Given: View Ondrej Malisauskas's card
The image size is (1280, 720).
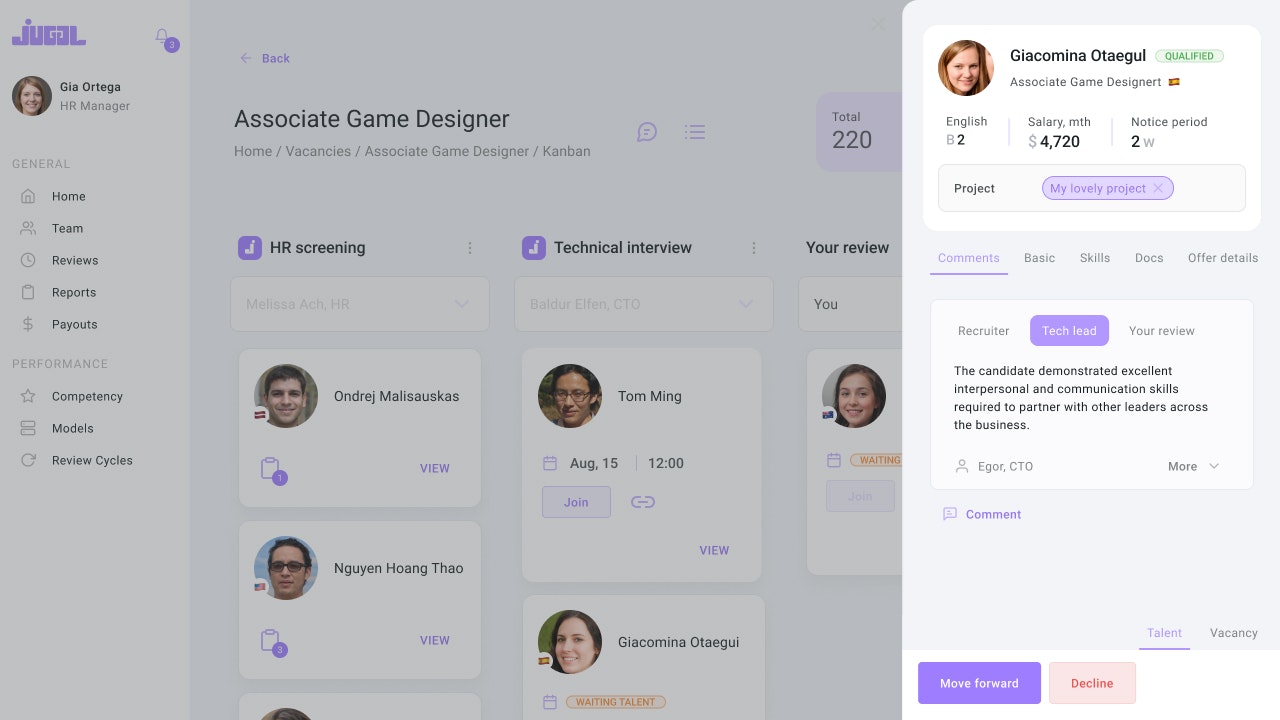Looking at the screenshot, I should click(x=434, y=468).
